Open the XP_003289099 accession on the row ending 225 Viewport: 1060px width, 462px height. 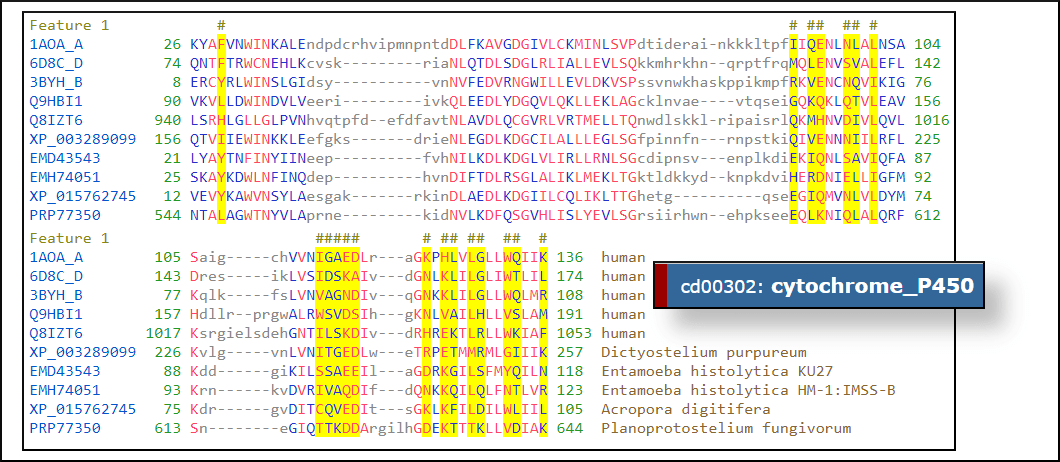coord(83,140)
